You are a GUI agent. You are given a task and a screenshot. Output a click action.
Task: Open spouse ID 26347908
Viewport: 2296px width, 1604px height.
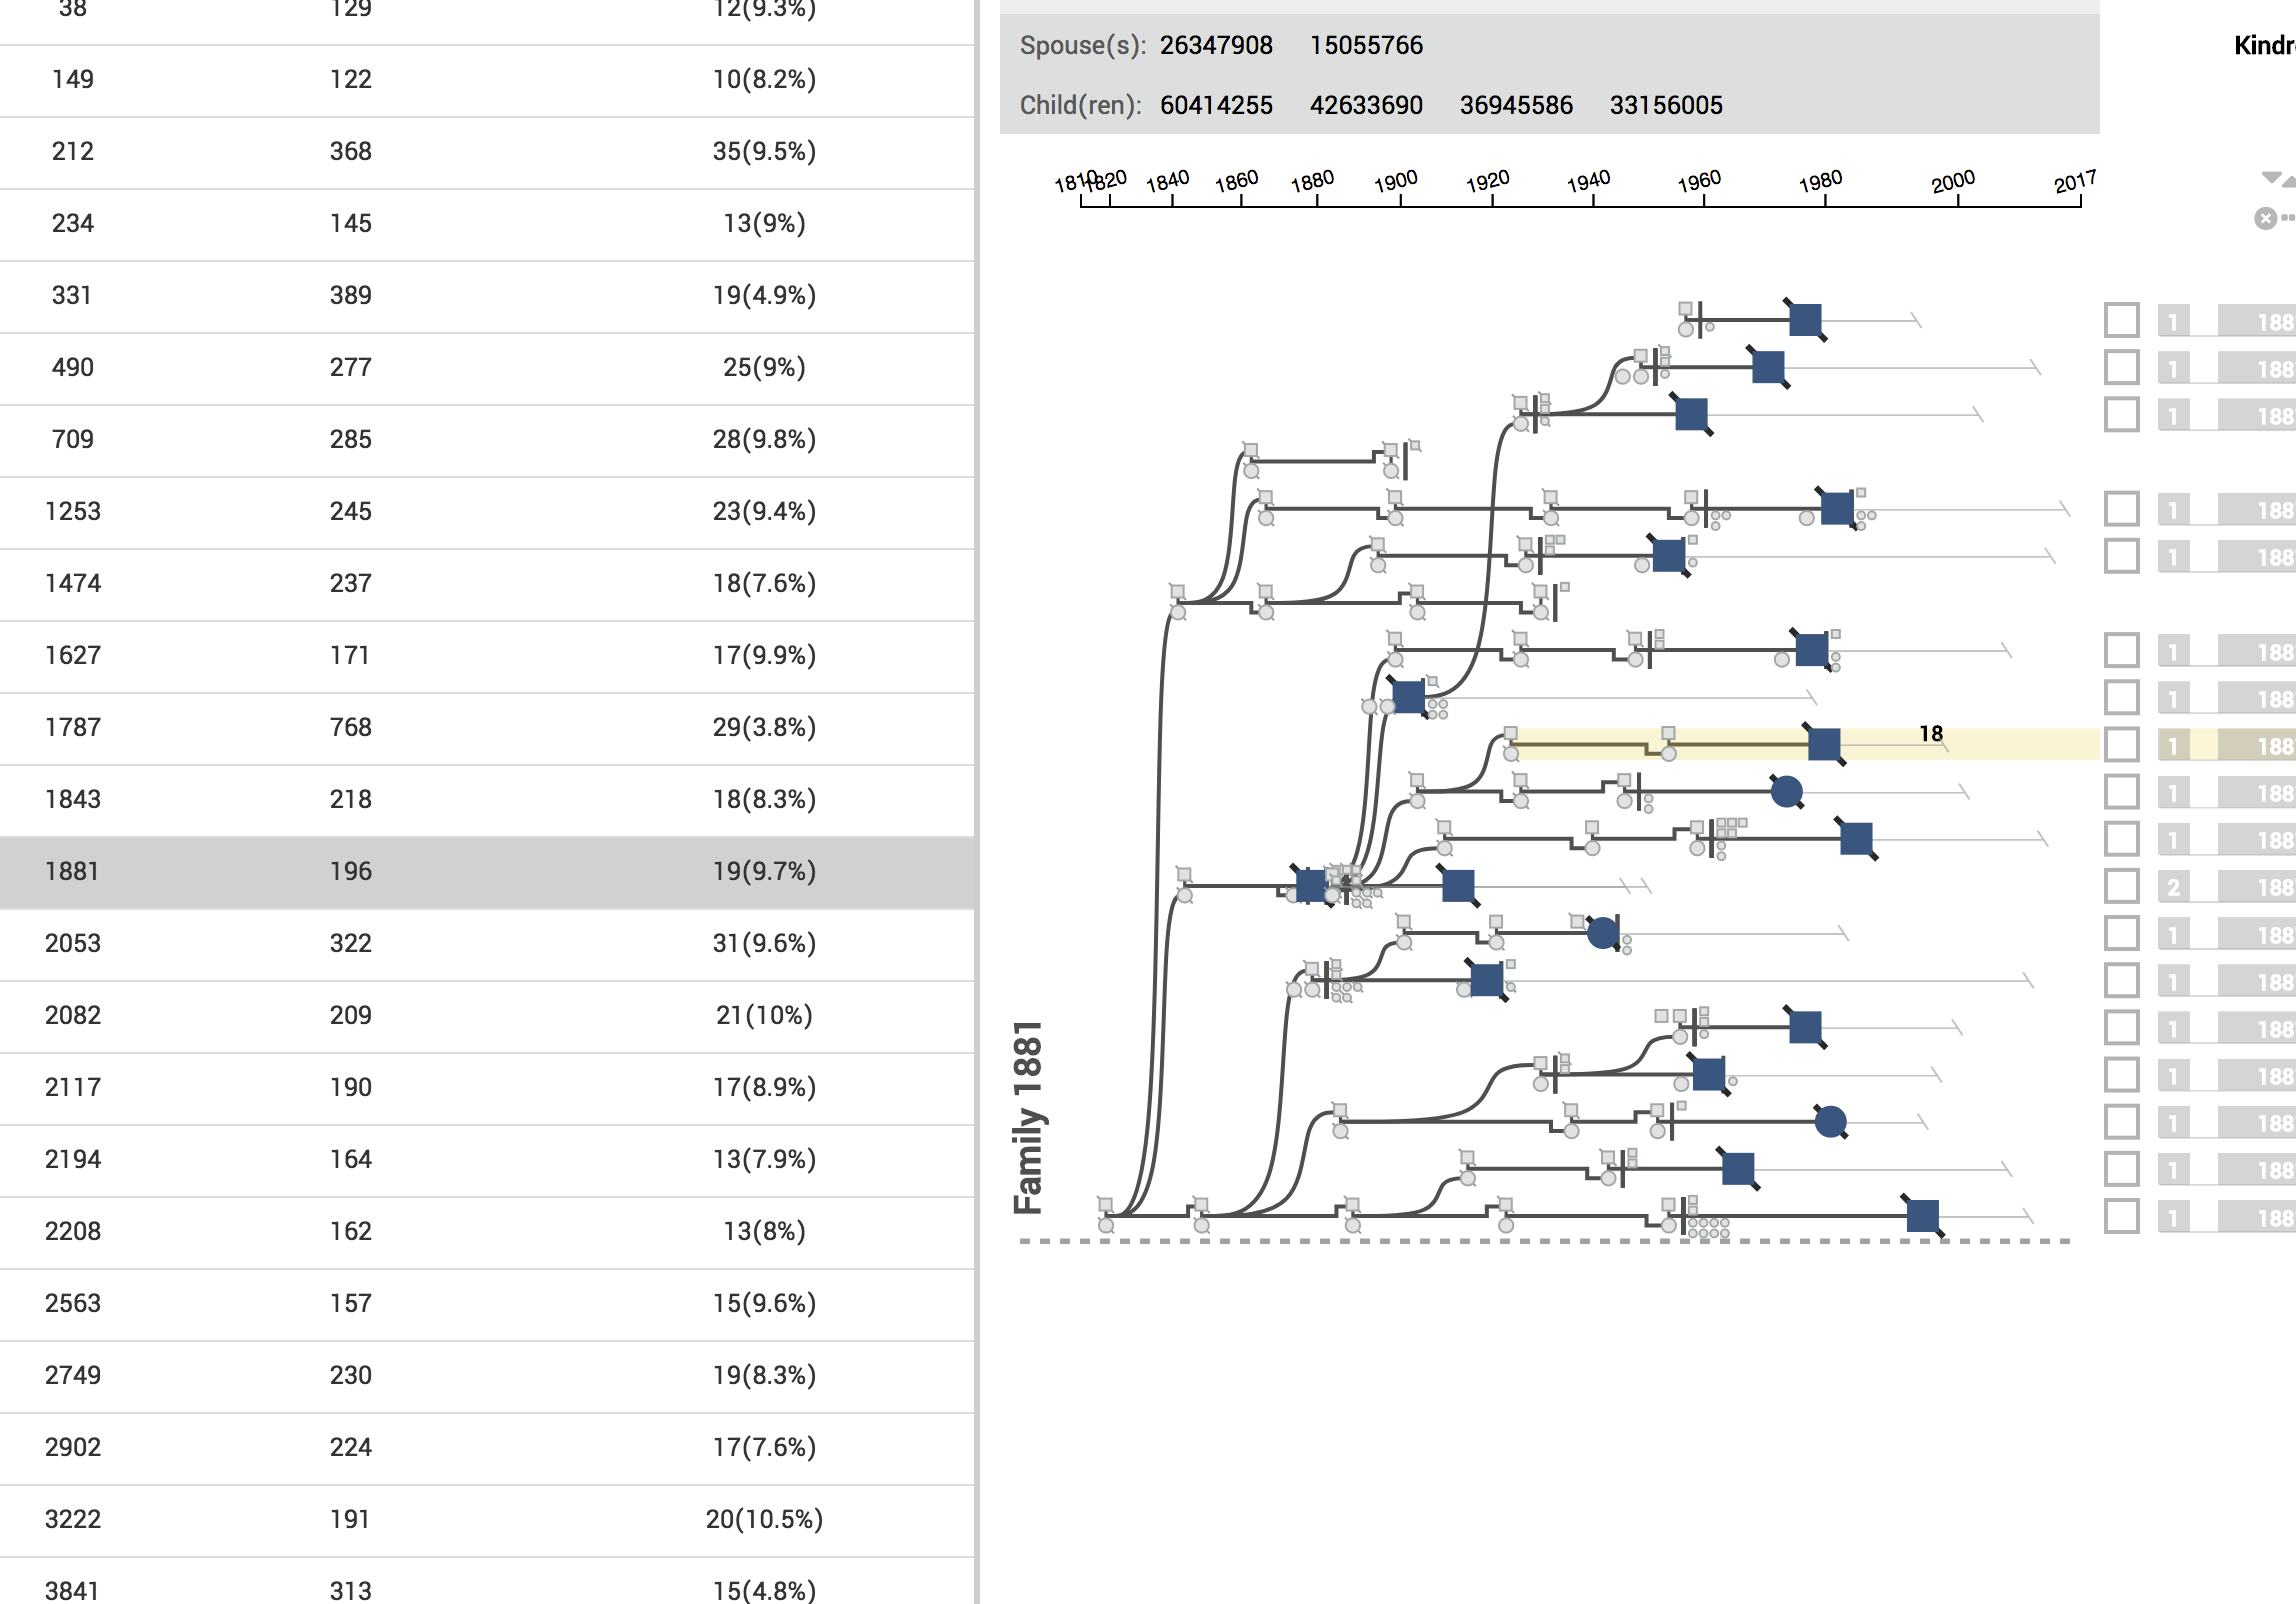click(x=1216, y=45)
